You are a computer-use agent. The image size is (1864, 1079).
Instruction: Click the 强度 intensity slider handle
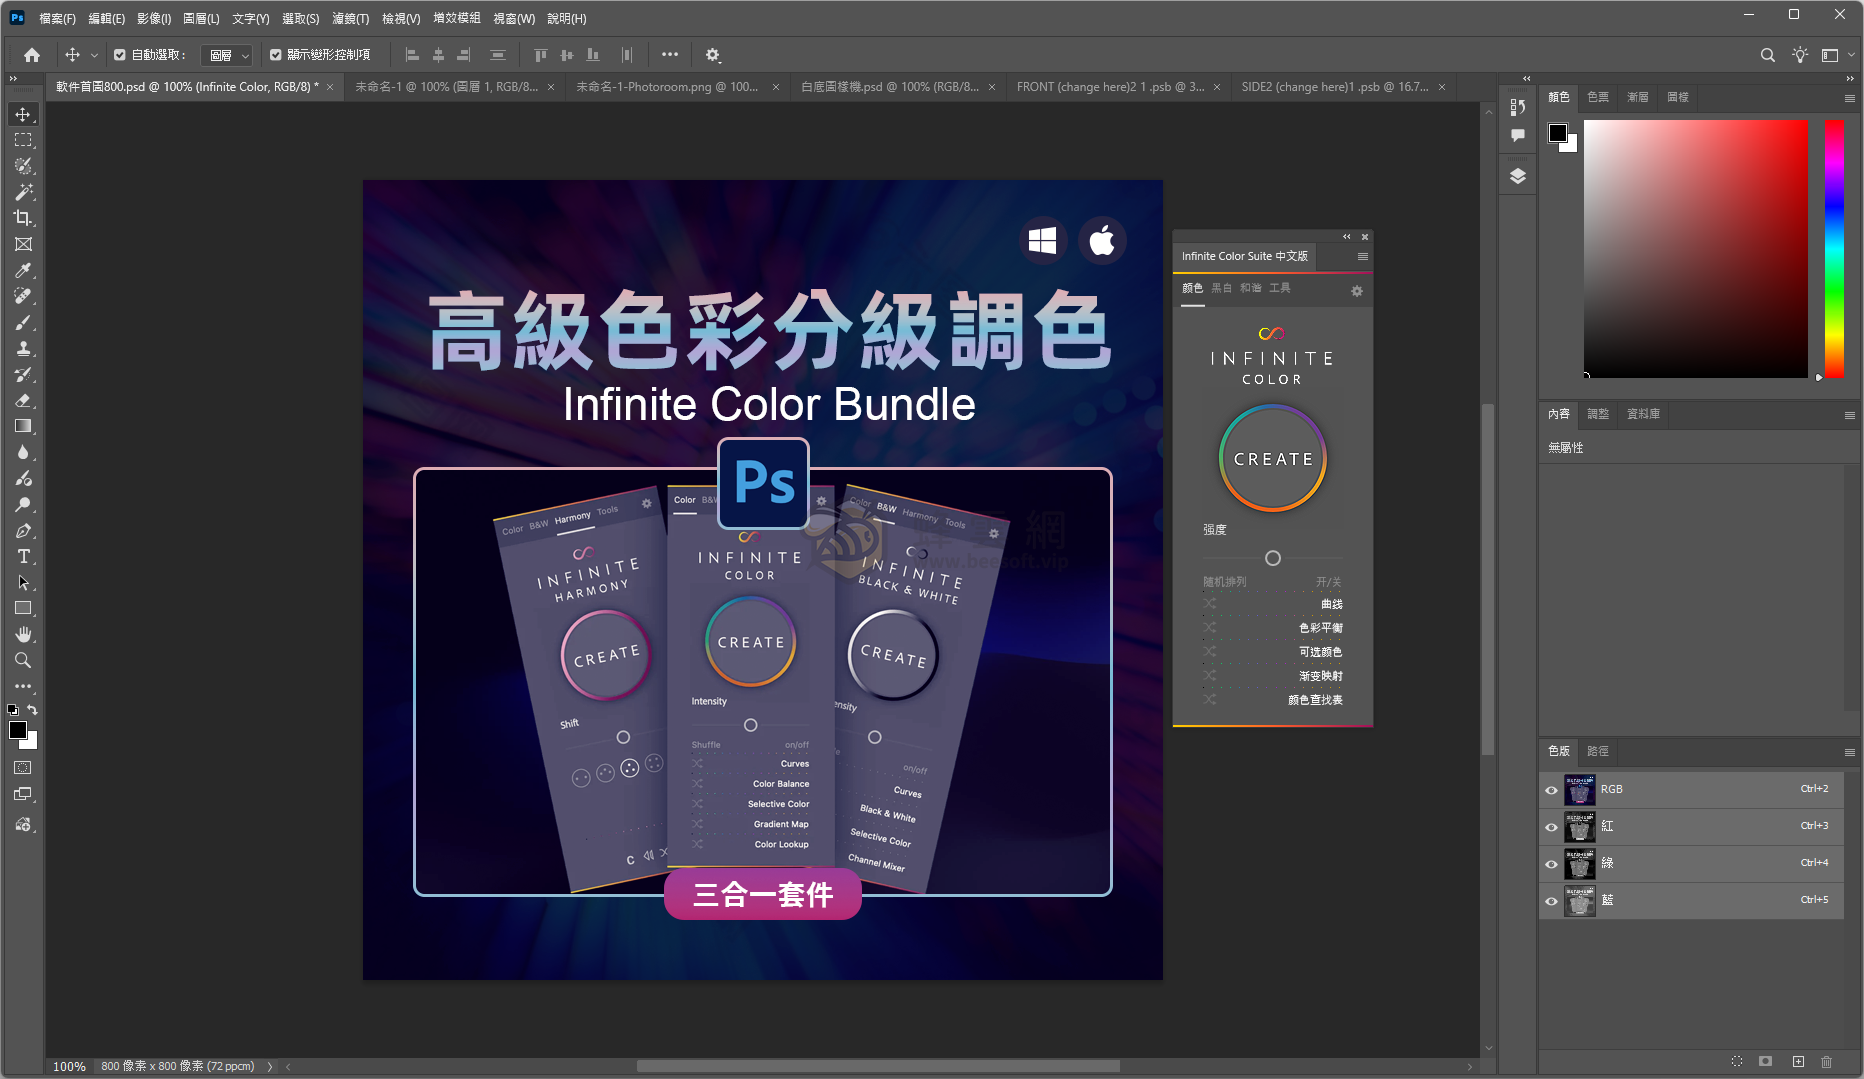1273,558
